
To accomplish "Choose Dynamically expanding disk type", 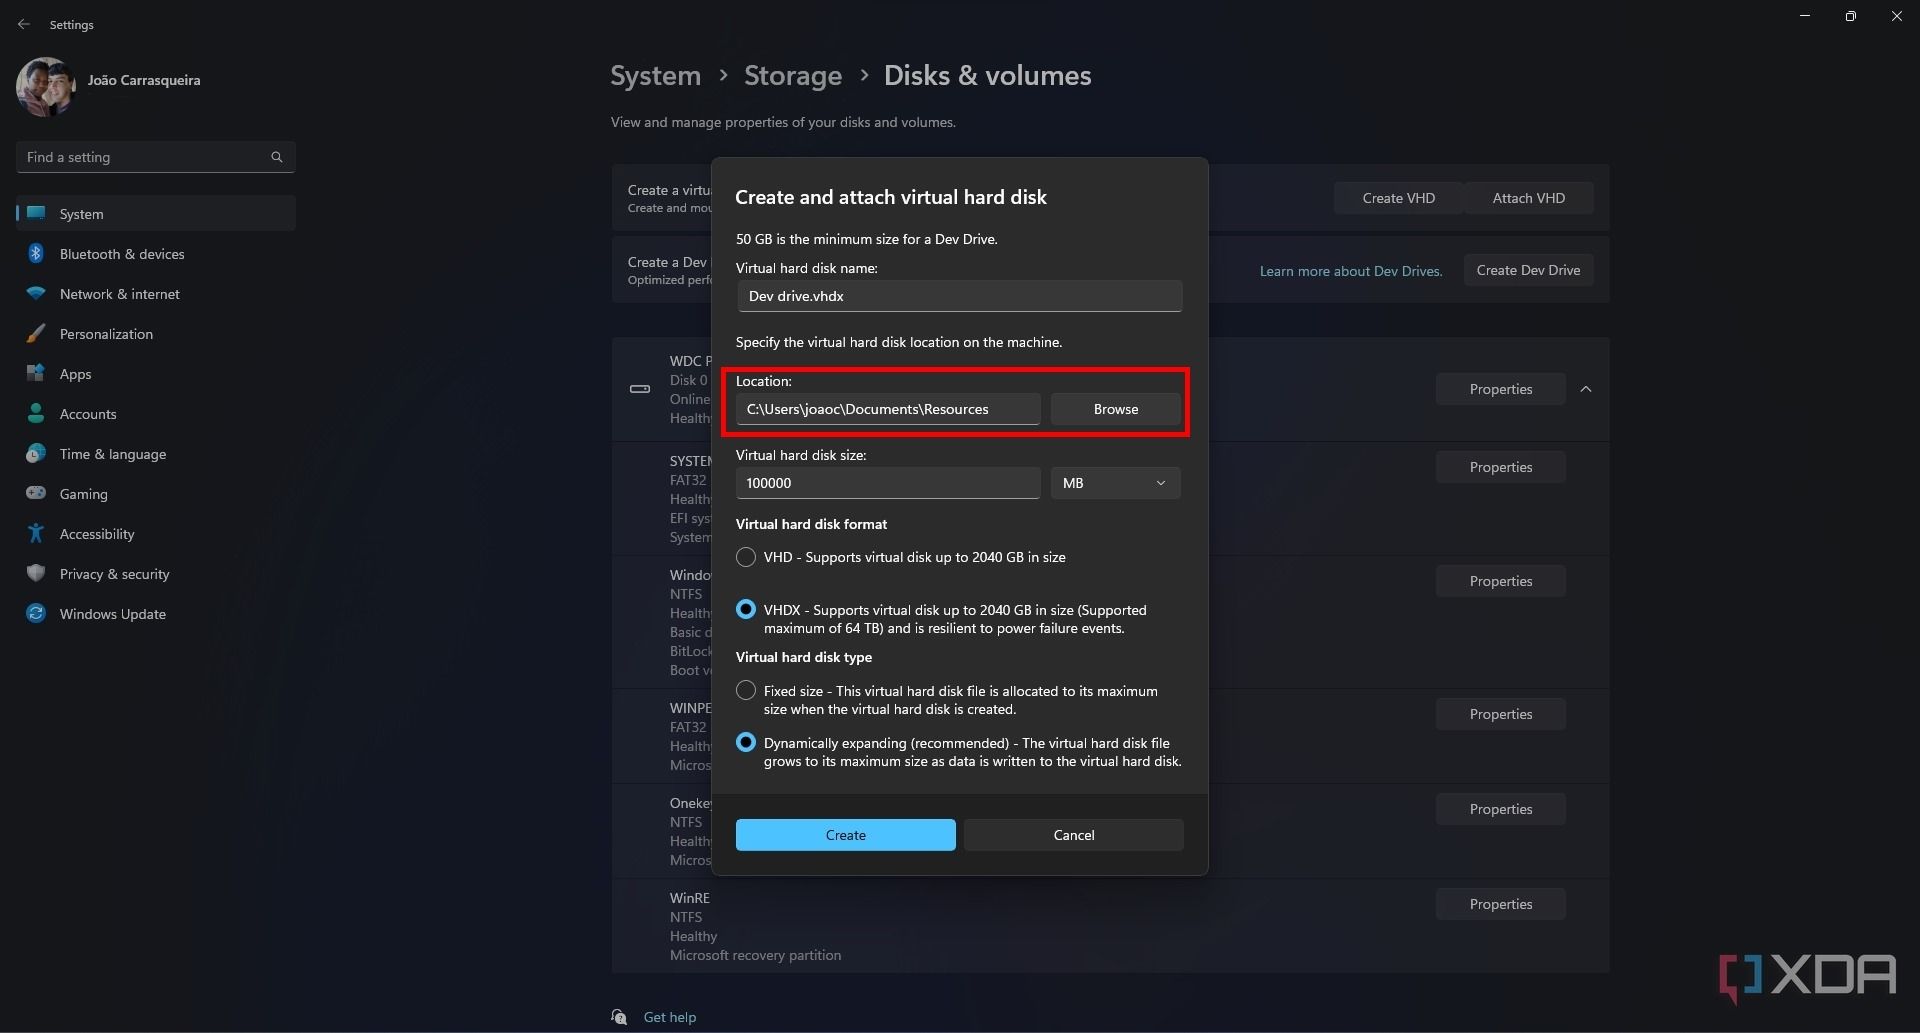I will point(746,743).
